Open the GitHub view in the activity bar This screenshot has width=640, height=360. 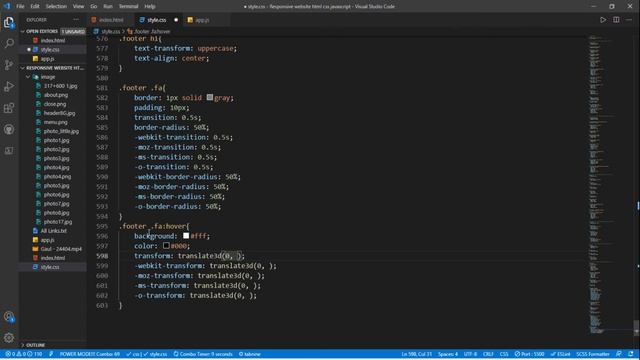pos(9,129)
